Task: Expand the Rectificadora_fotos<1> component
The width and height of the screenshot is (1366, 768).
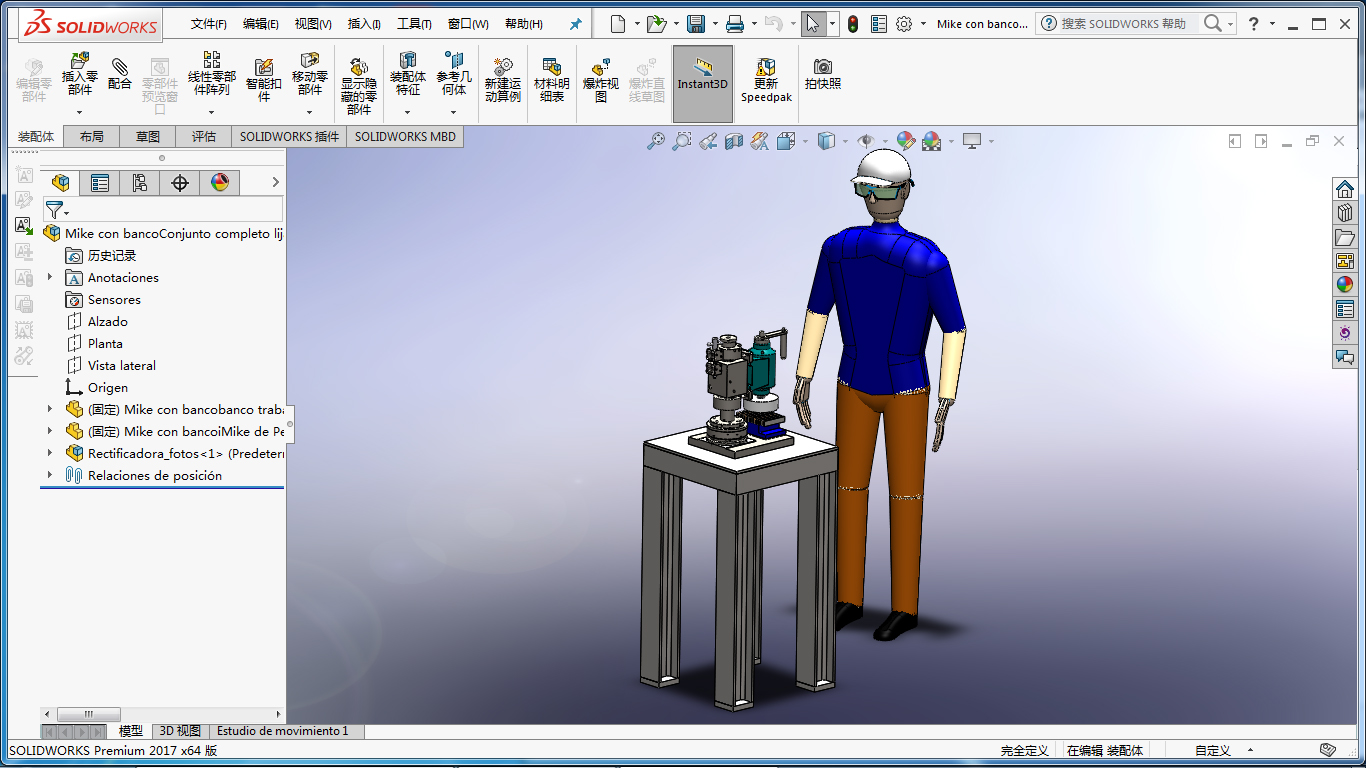Action: coord(50,453)
